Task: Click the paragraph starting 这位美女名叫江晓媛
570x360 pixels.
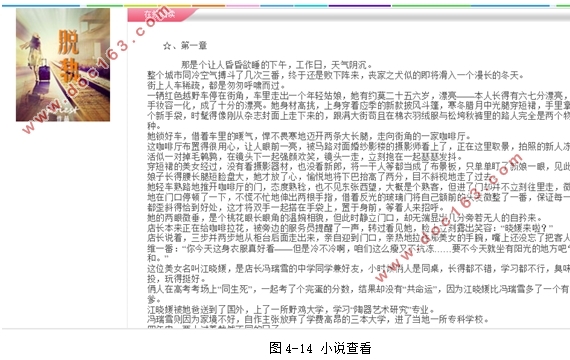Action: [358, 274]
